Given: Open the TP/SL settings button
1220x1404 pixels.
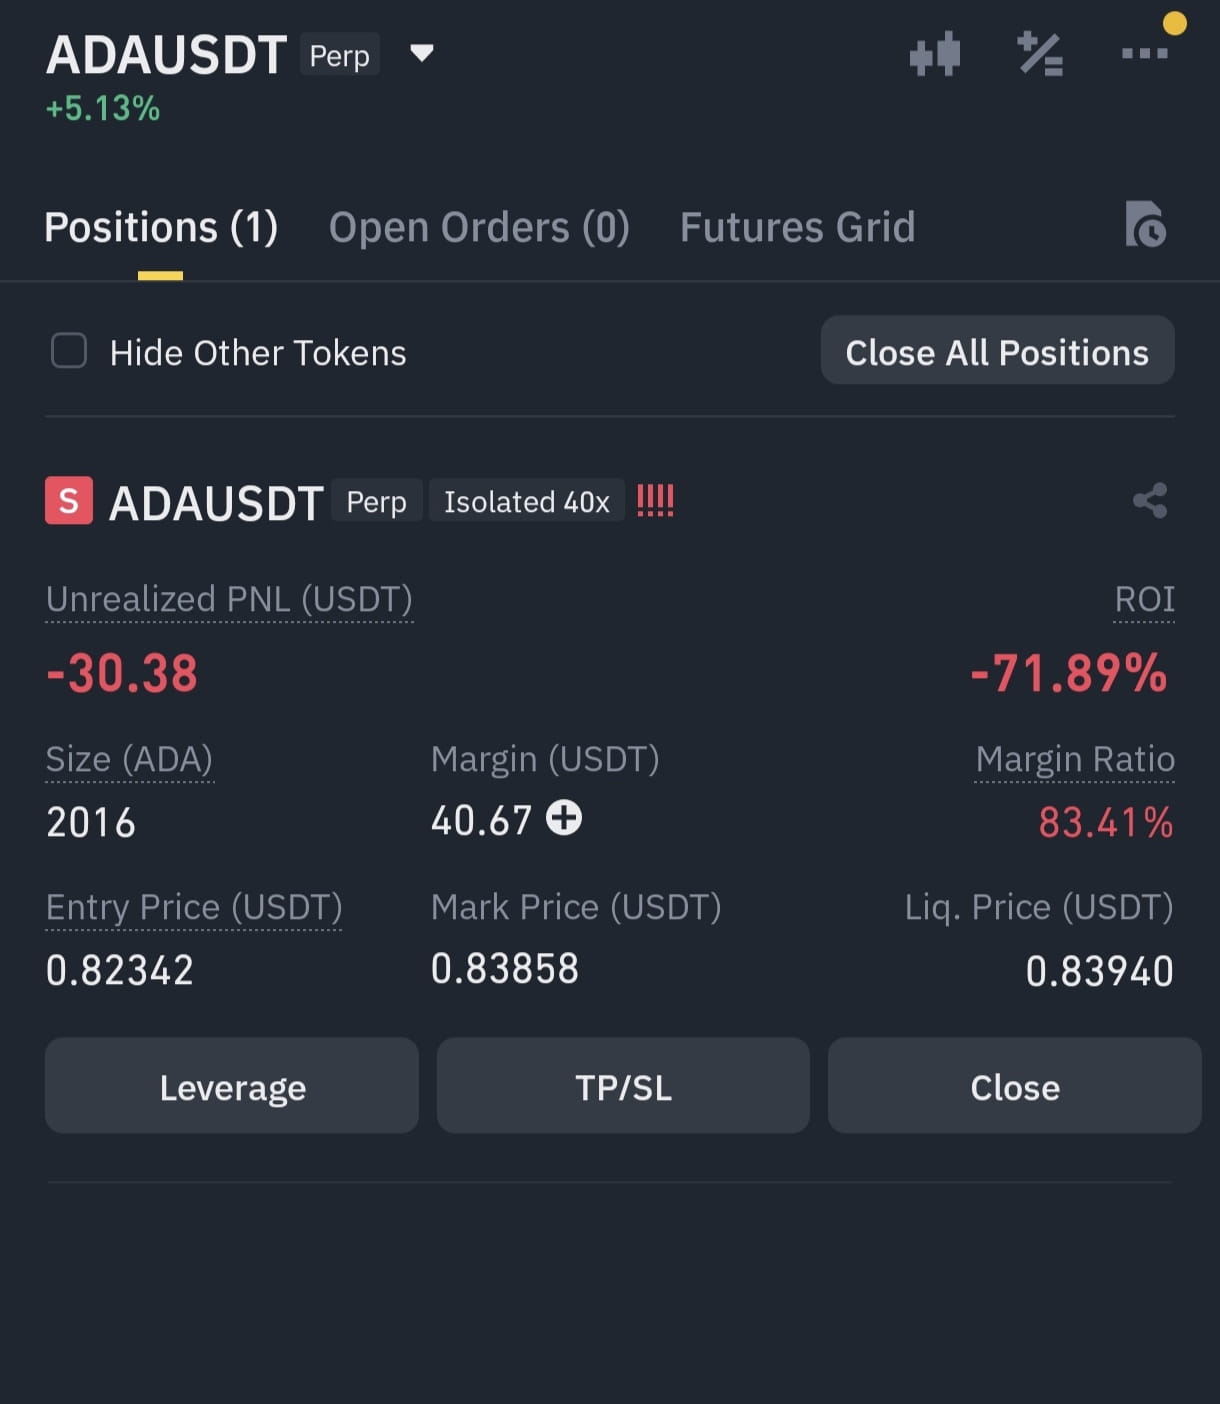Looking at the screenshot, I should (x=623, y=1085).
